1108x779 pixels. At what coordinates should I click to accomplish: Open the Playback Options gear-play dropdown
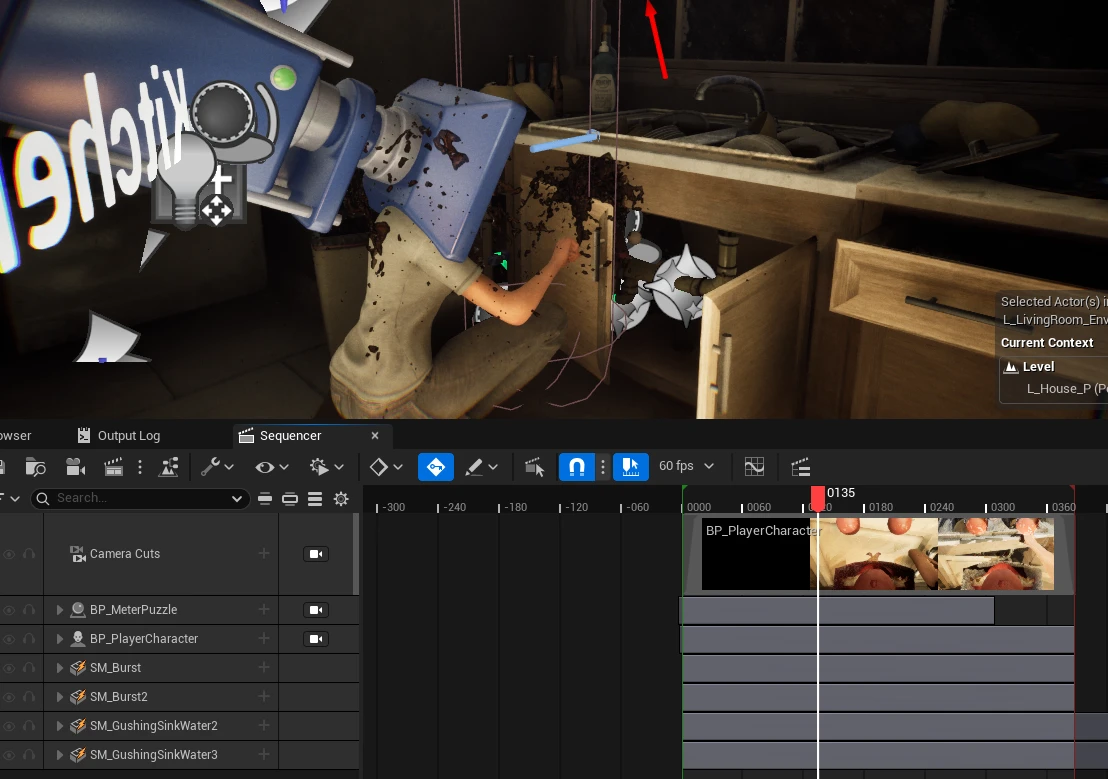(x=326, y=467)
